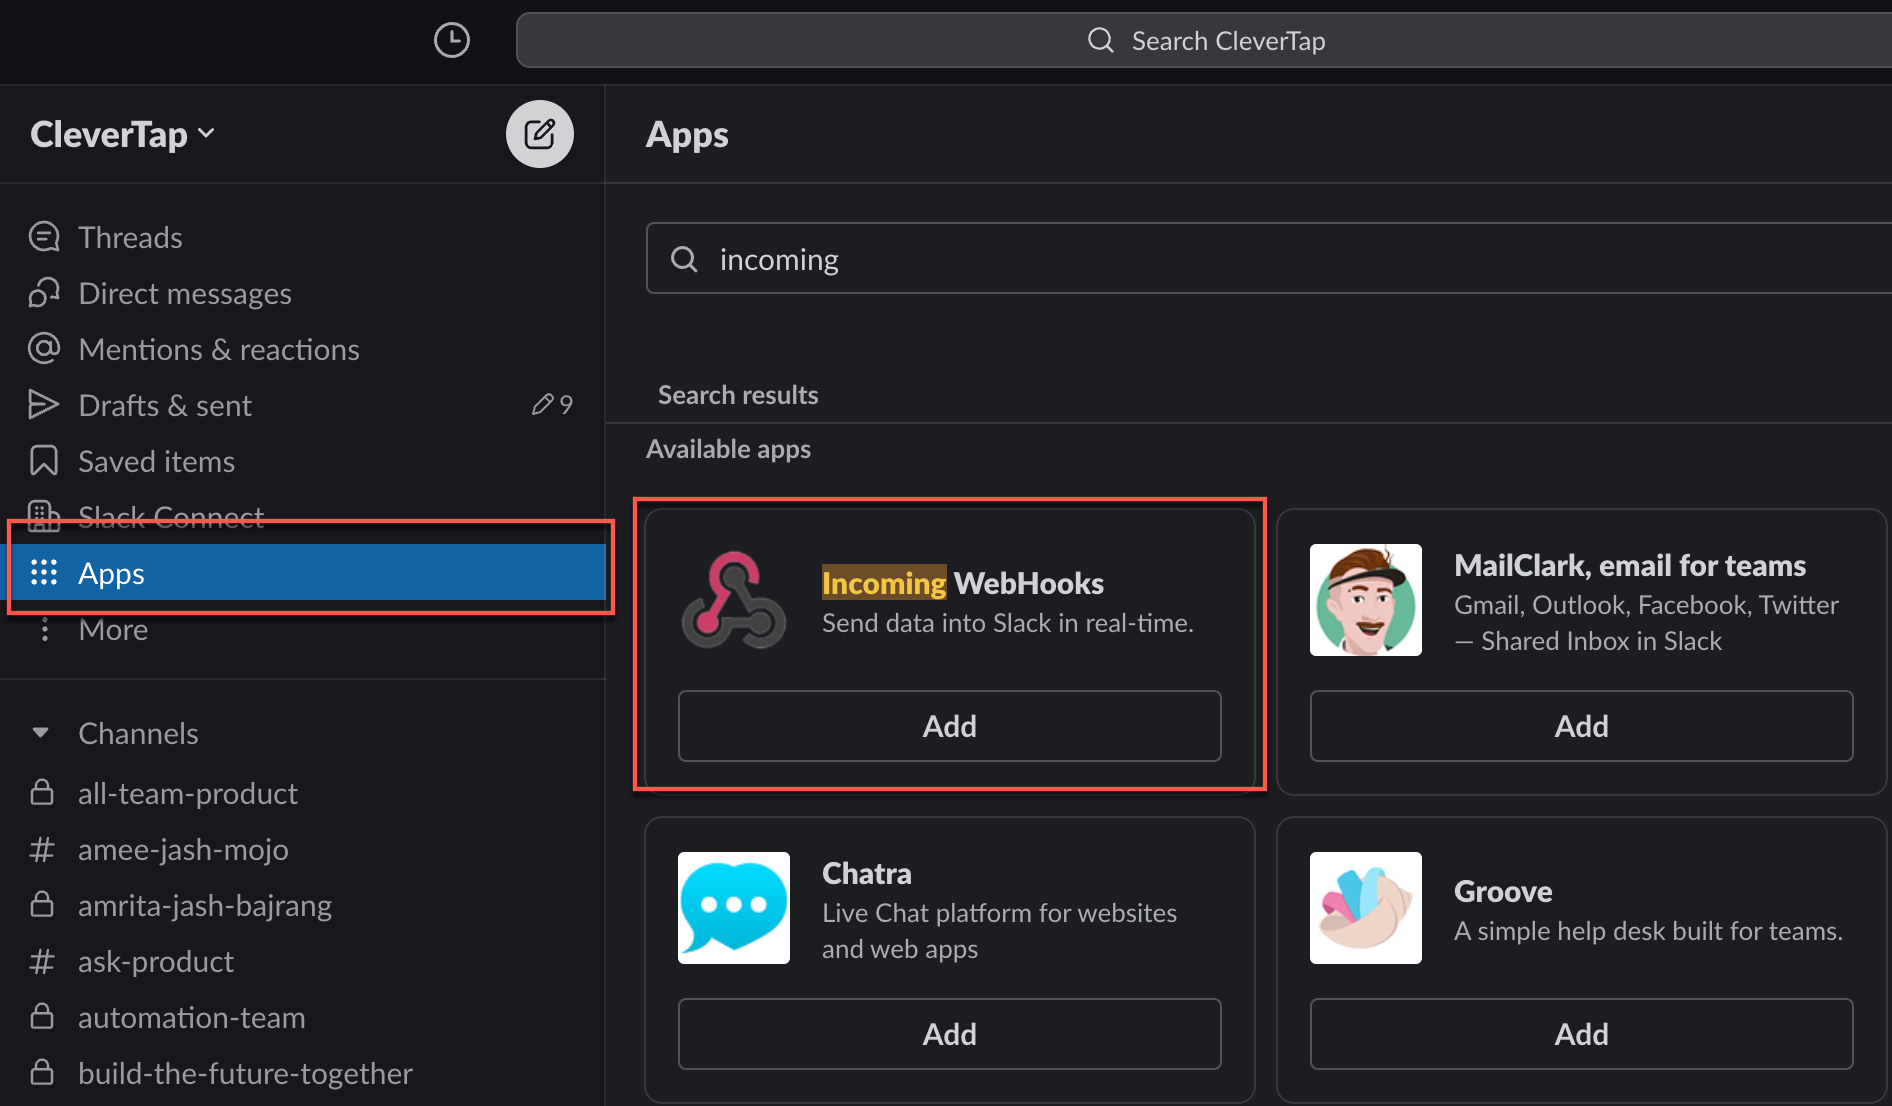The width and height of the screenshot is (1892, 1106).
Task: Add the Chatra app
Action: pyautogui.click(x=949, y=1034)
